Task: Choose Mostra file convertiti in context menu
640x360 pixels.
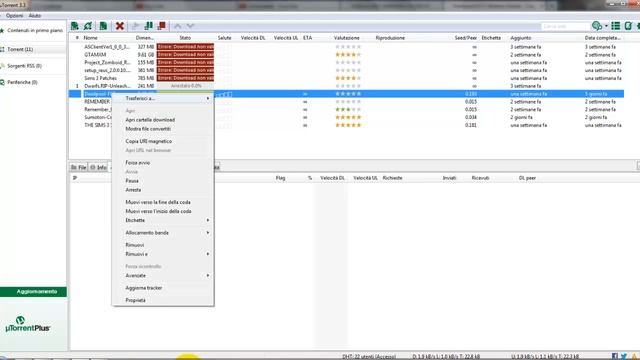Action: (163, 129)
